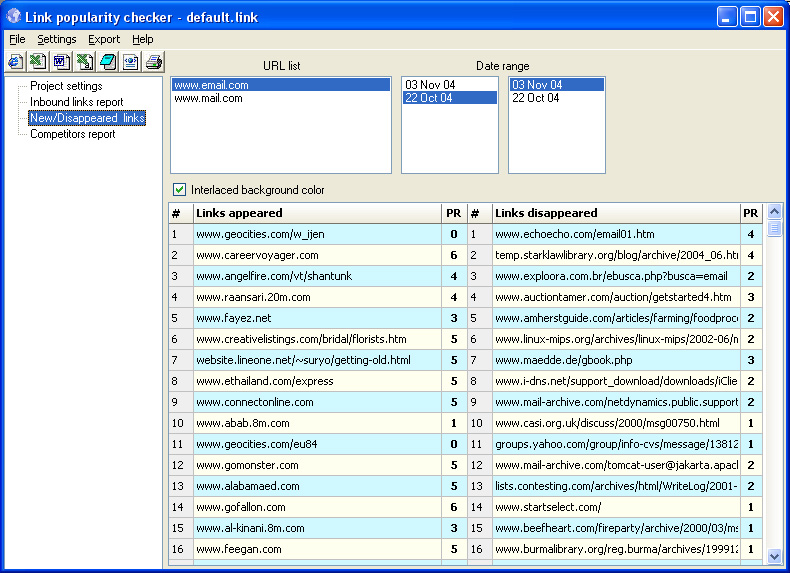The width and height of the screenshot is (790, 573).
Task: Open the Settings menu
Action: [57, 39]
